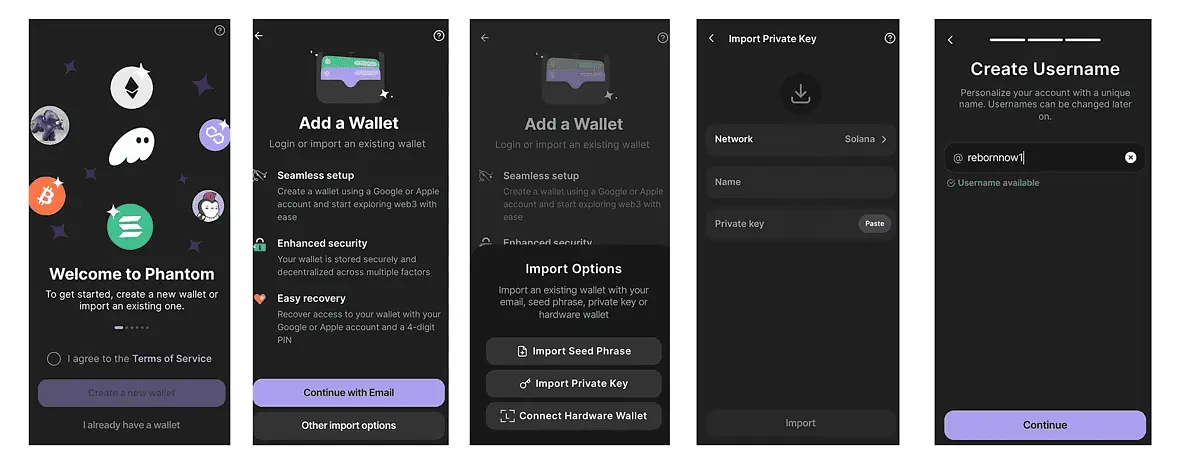Open Other import options
Screen dimensions: 1200x474
349,425
